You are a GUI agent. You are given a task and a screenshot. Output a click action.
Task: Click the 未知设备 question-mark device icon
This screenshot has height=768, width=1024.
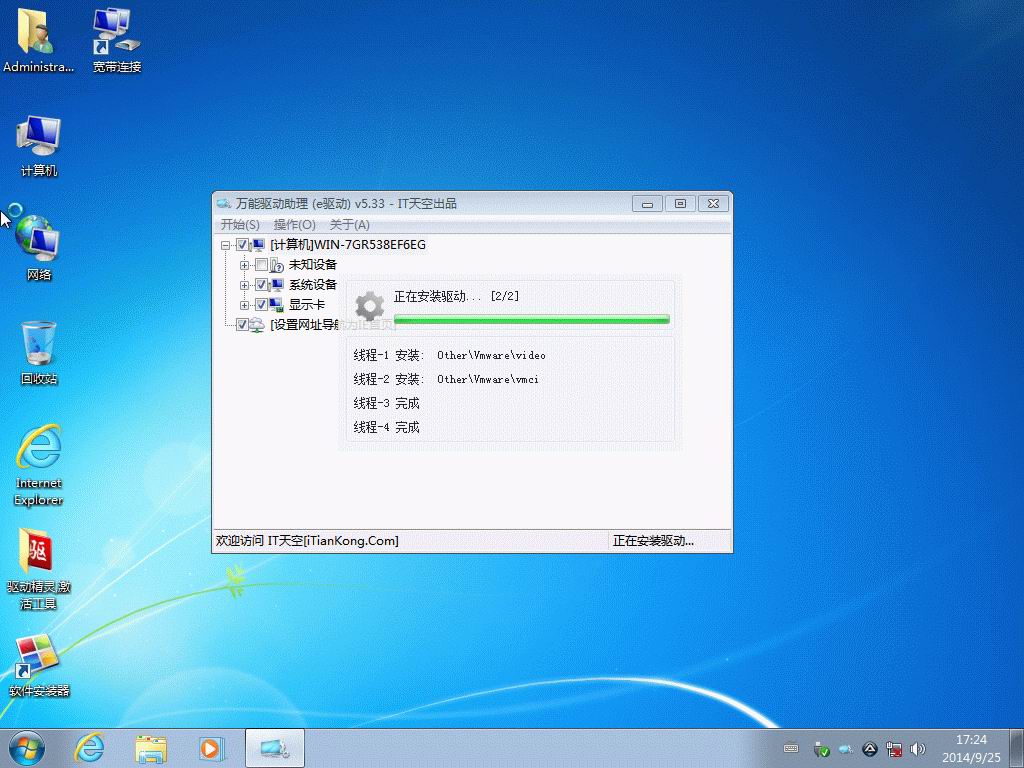277,265
